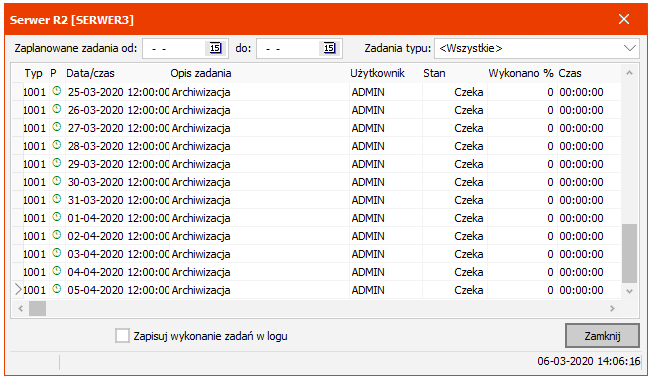Viewport: 650px width, 378px height.
Task: Close the Serwer R2 window
Action: 624,19
